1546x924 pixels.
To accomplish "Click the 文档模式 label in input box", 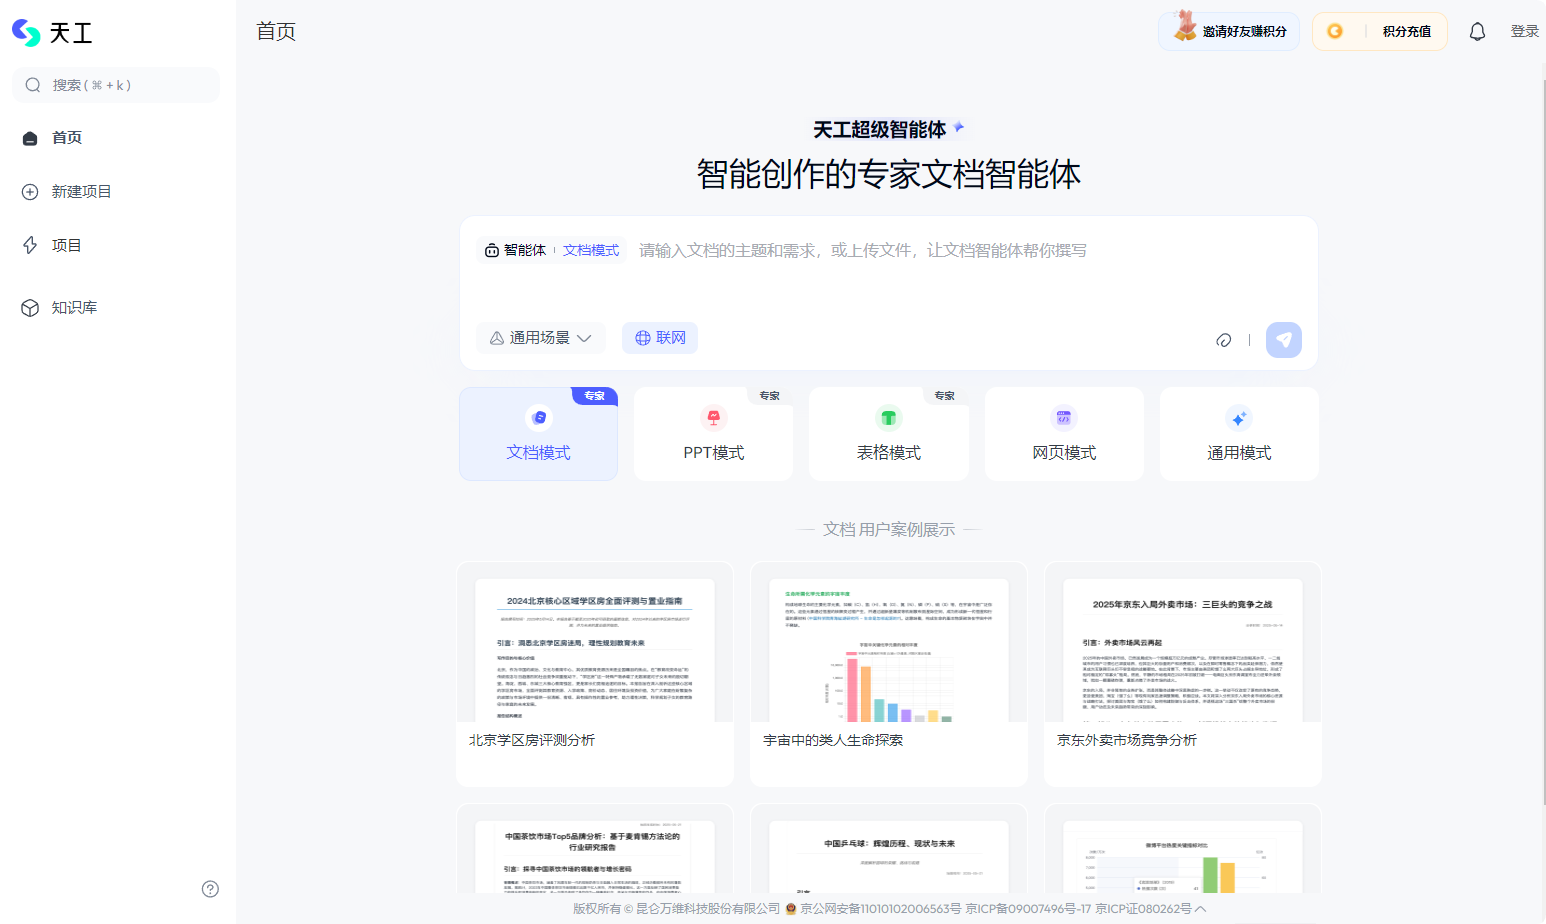I will (x=591, y=251).
